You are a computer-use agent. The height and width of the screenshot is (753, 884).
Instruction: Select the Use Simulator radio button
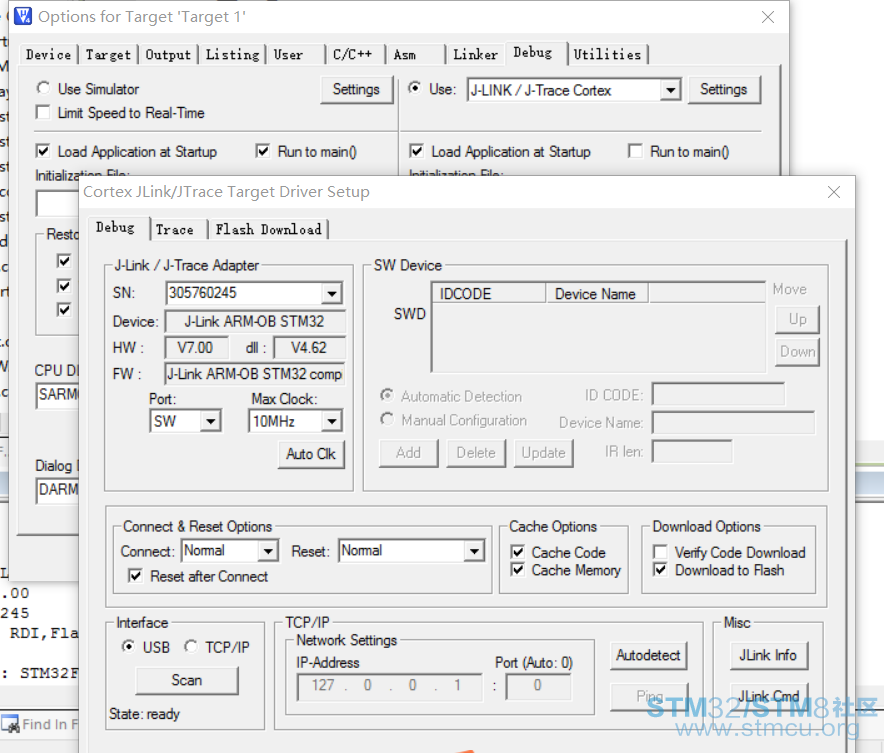[43, 88]
